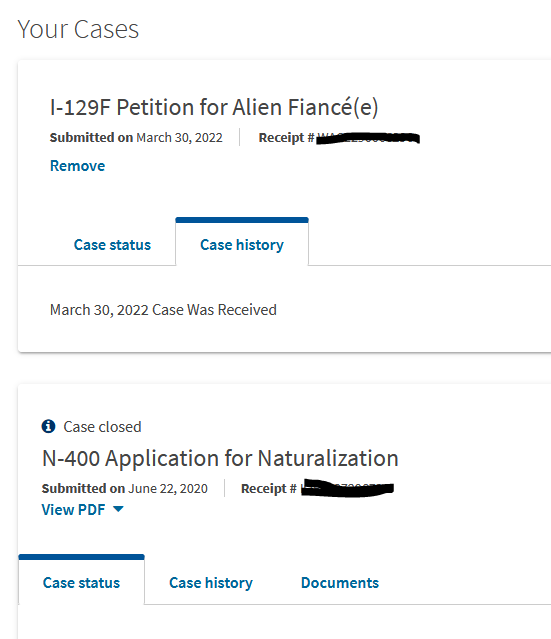Expand the View PDF dropdown arrow
Image resolution: width=551 pixels, height=639 pixels.
tap(118, 509)
